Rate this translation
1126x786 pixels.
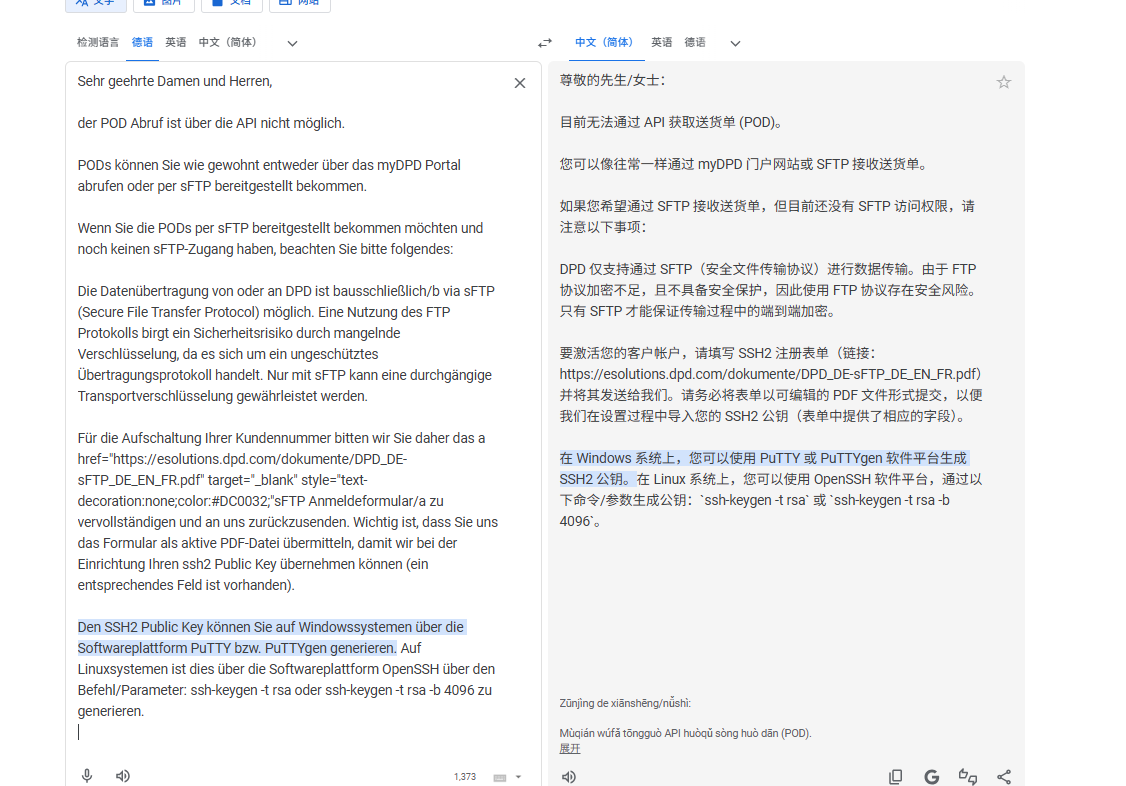pos(968,777)
